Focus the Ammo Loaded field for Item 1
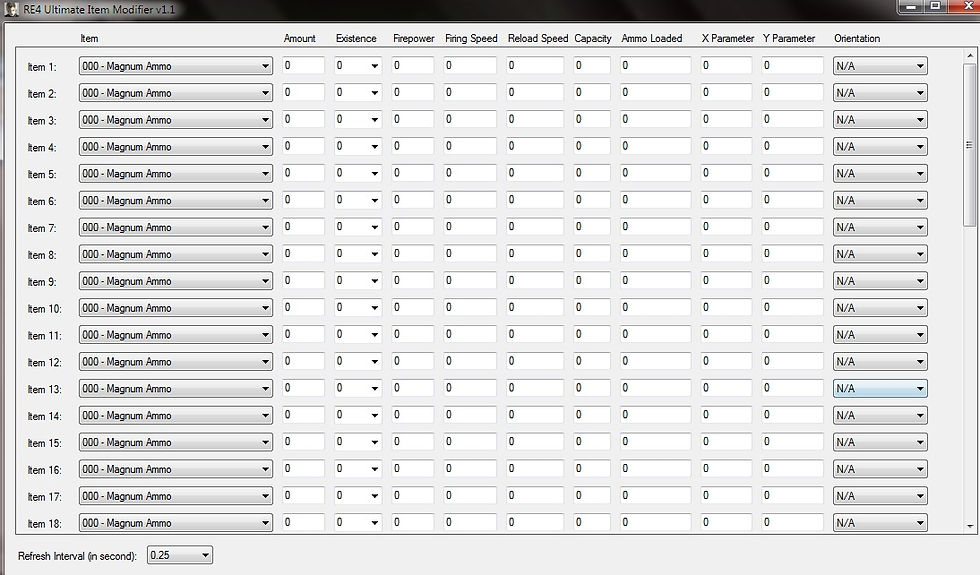The width and height of the screenshot is (980, 575). (x=656, y=65)
